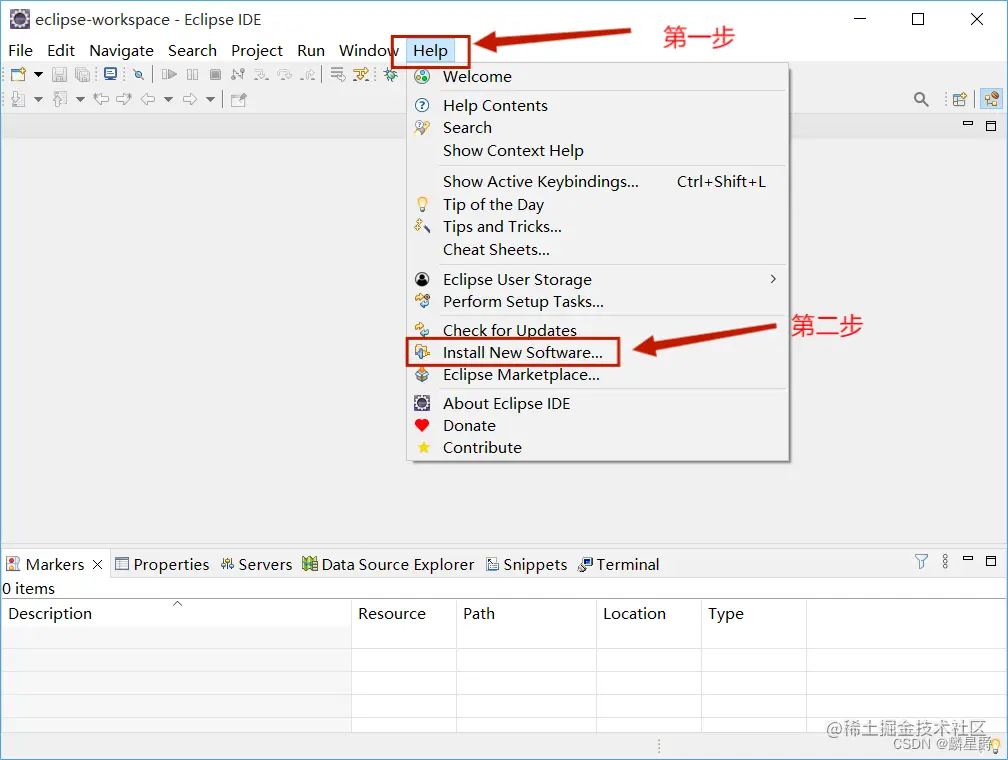This screenshot has width=1008, height=760.
Task: Click the Open Perspective icon
Action: coord(960,99)
